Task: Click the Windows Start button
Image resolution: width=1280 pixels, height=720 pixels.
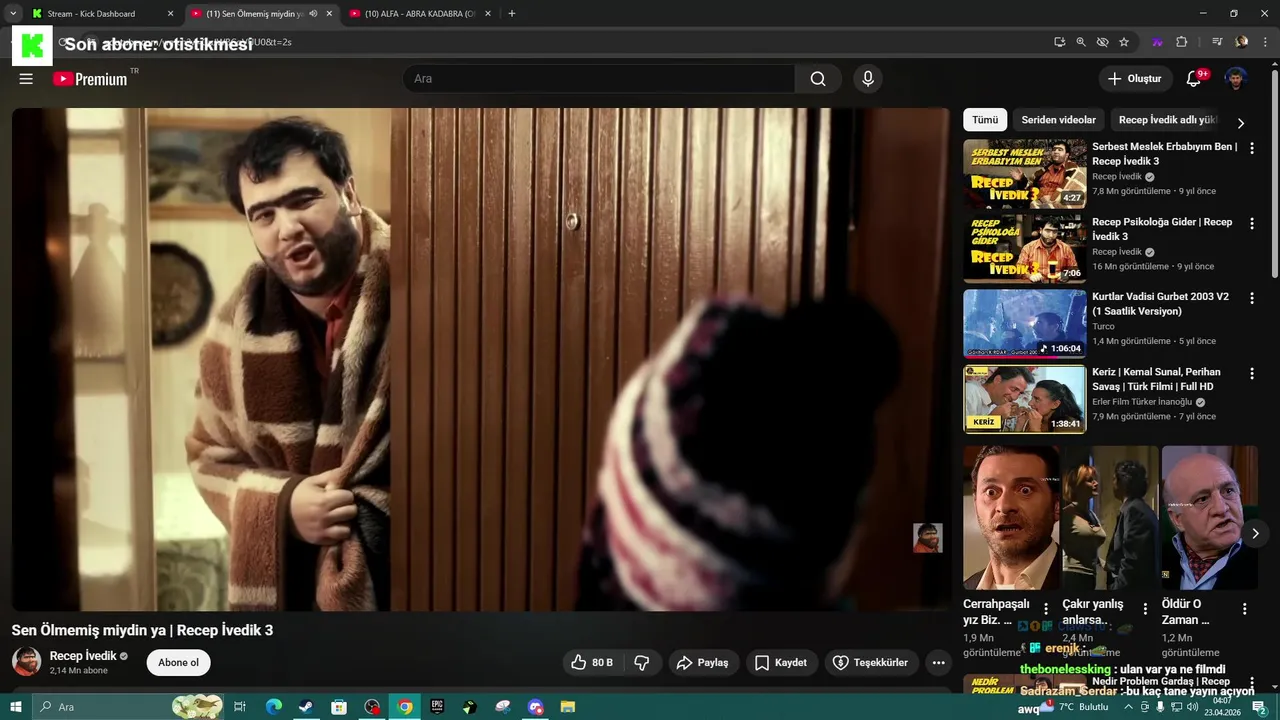Action: click(15, 707)
